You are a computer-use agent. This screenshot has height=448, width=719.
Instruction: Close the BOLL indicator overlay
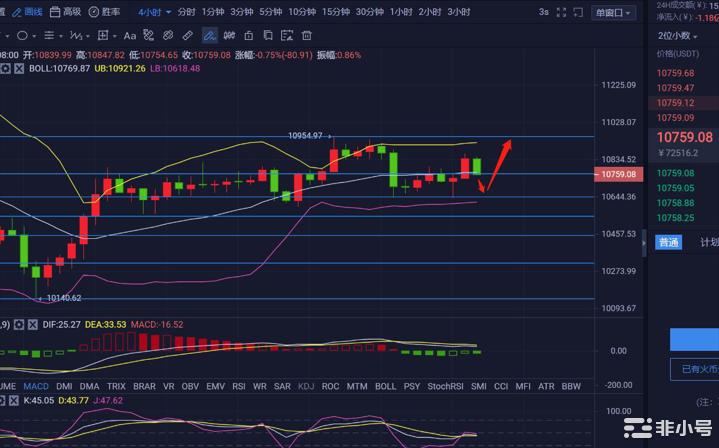coord(19,69)
